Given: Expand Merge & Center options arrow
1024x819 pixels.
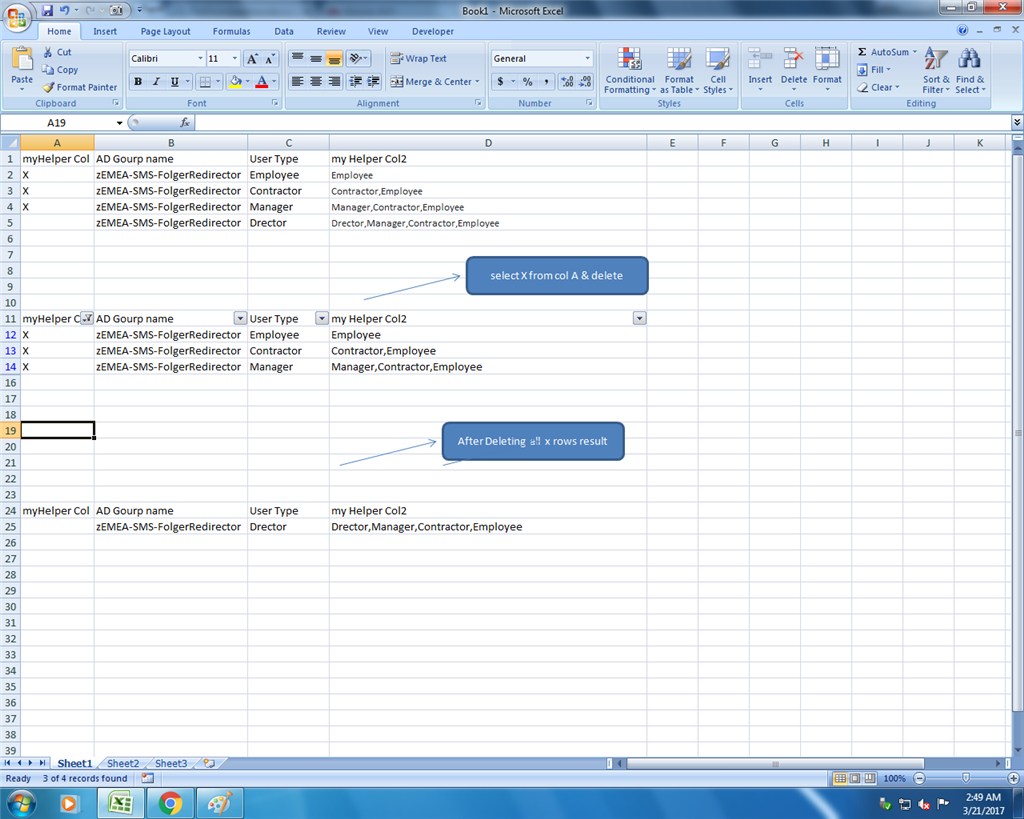Looking at the screenshot, I should click(x=477, y=82).
